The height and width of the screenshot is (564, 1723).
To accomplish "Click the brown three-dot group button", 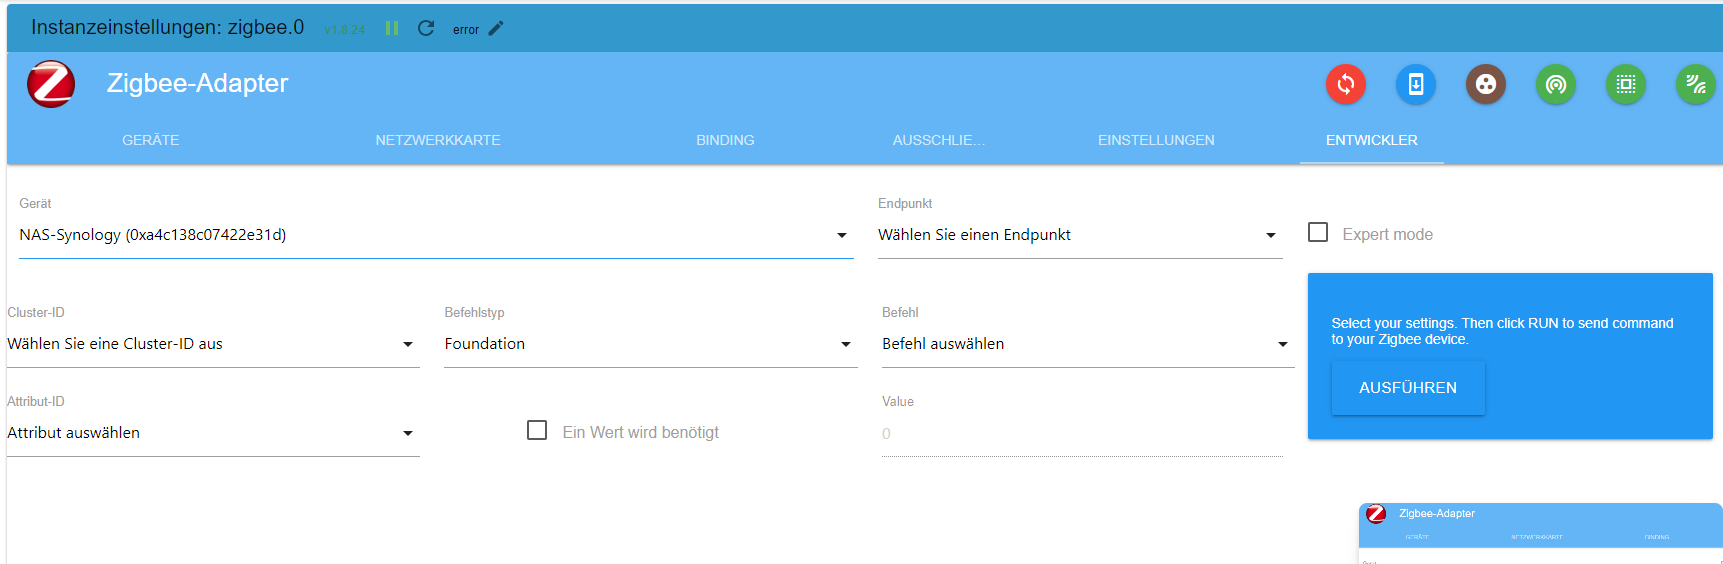I will coord(1486,84).
